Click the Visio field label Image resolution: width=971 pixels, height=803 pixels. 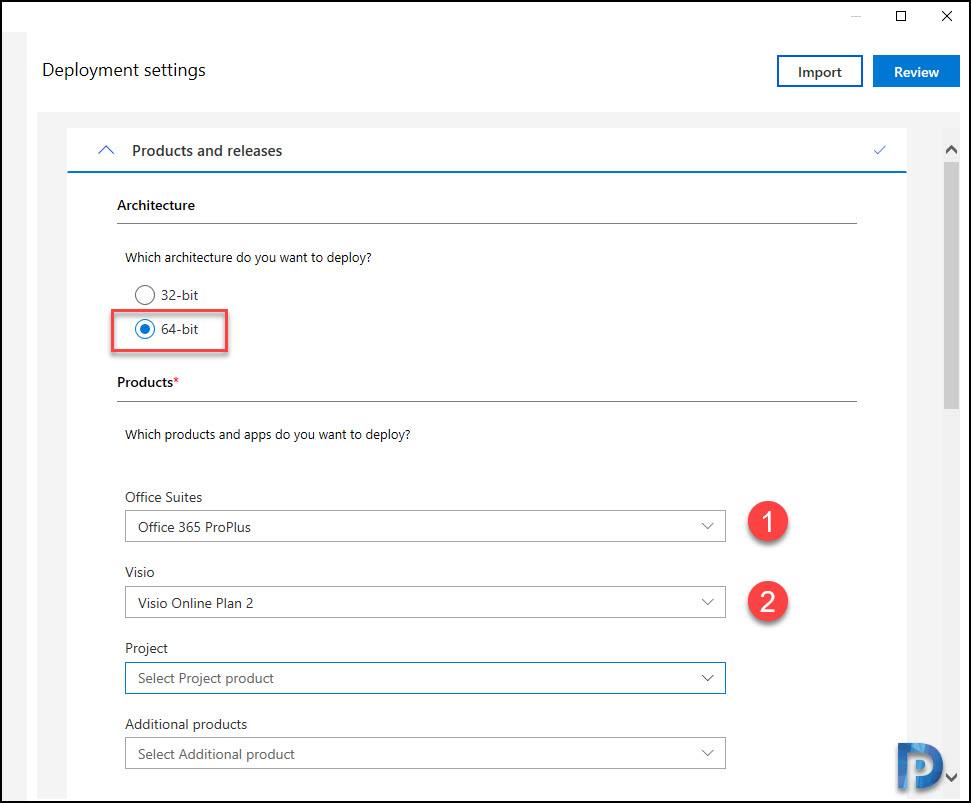pyautogui.click(x=139, y=572)
